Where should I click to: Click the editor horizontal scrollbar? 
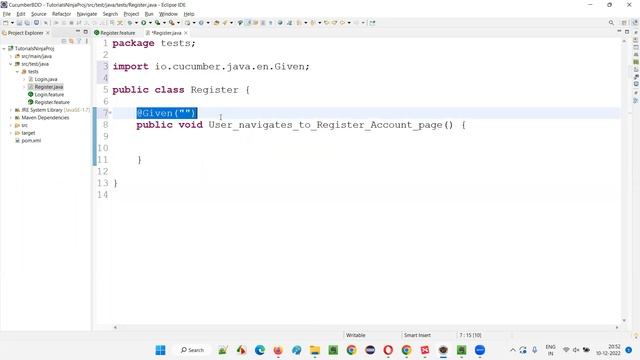(366, 327)
